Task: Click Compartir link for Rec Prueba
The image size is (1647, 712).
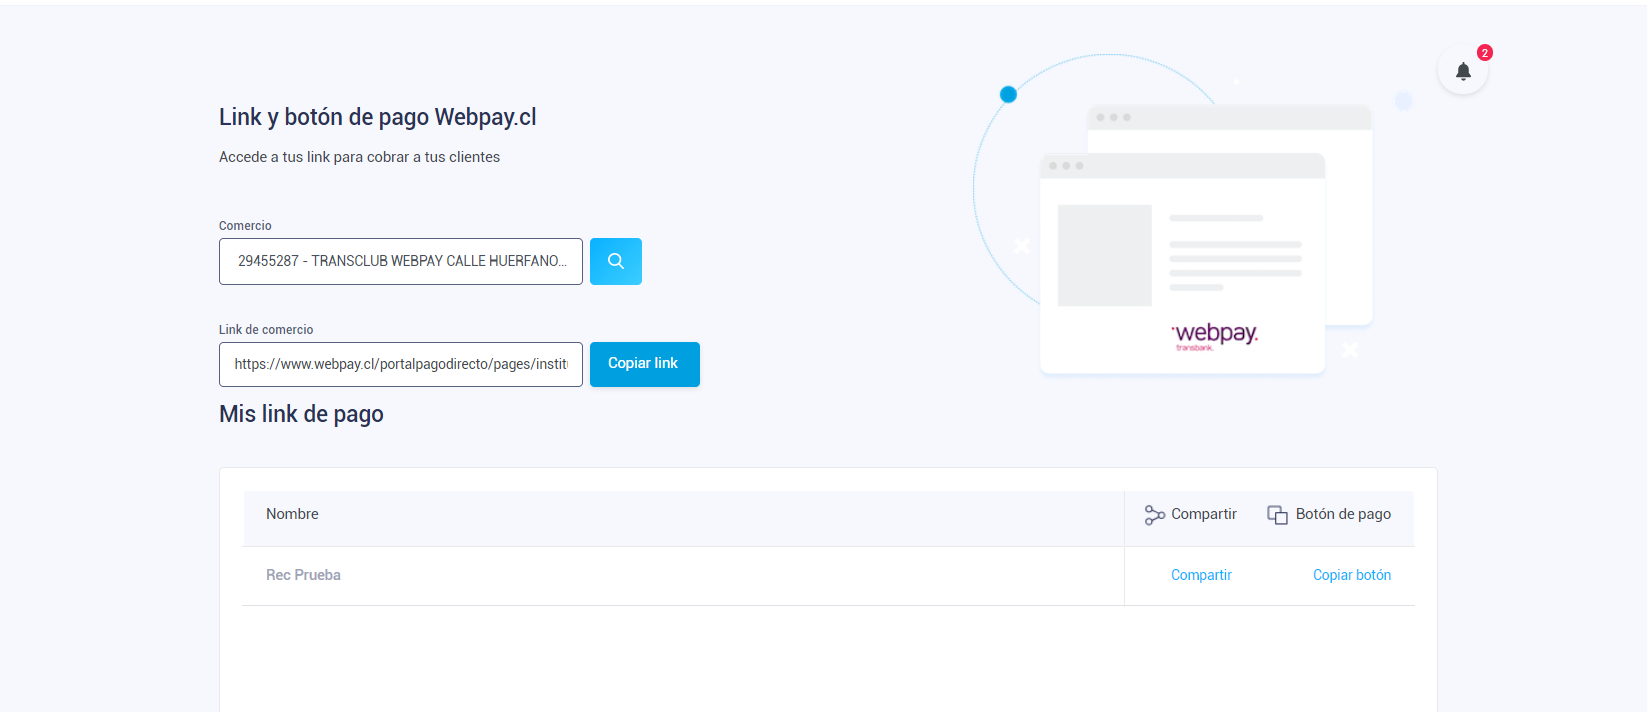Action: (1201, 575)
